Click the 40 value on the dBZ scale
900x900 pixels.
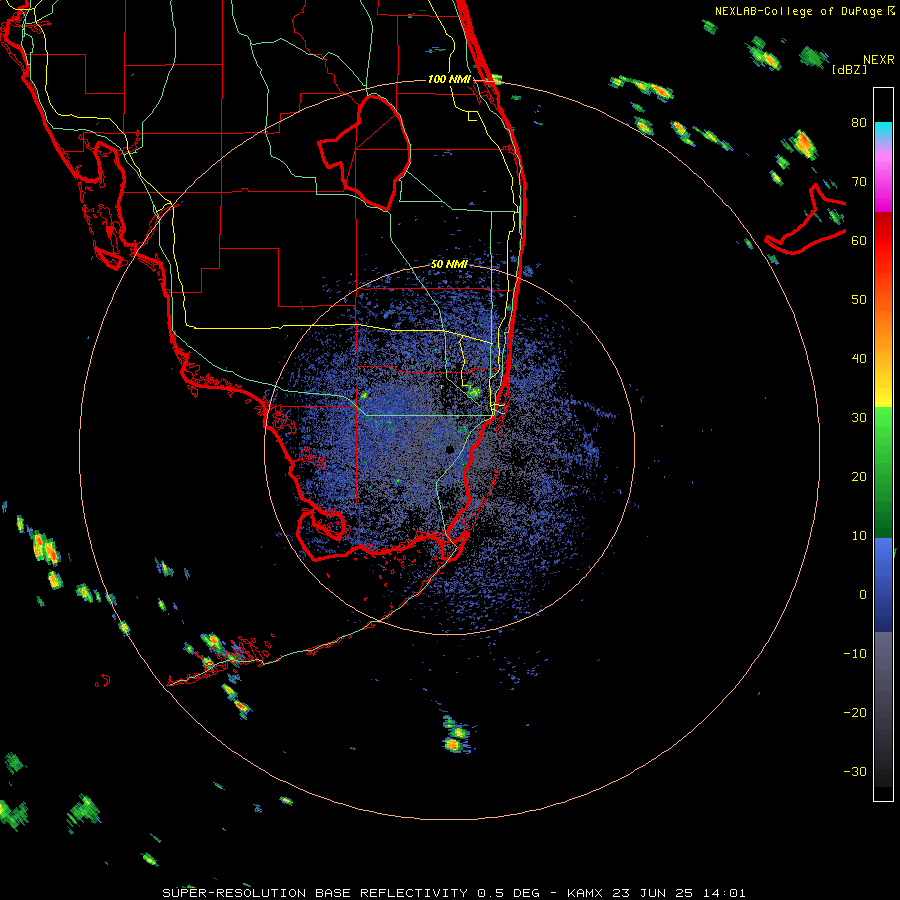click(x=859, y=359)
